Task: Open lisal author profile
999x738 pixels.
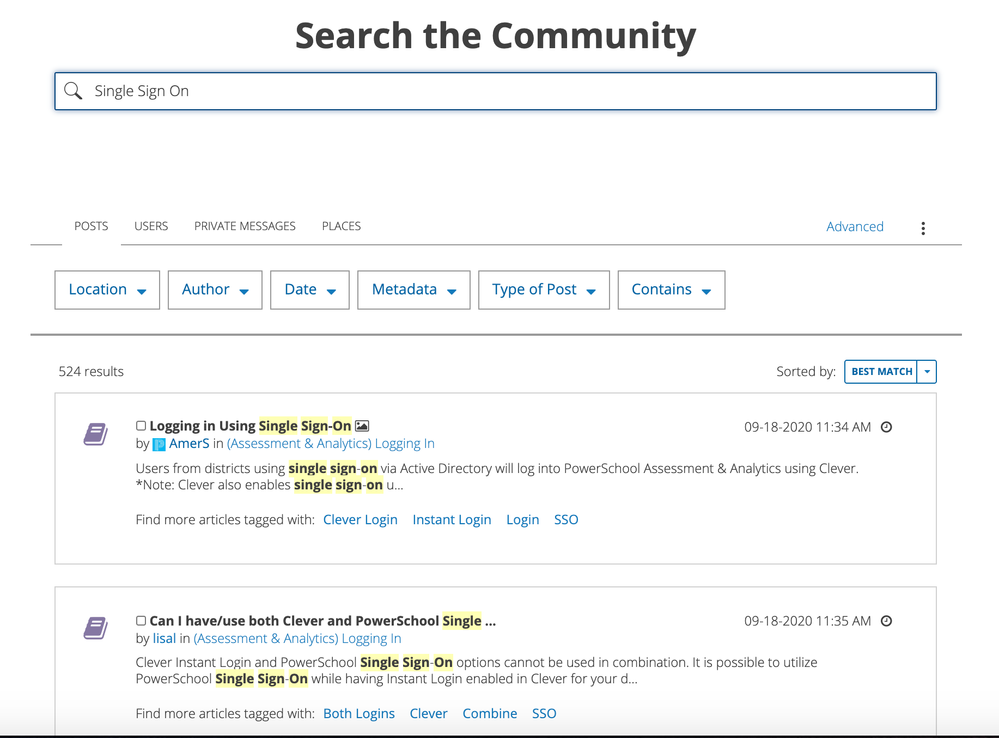Action: [x=164, y=639]
